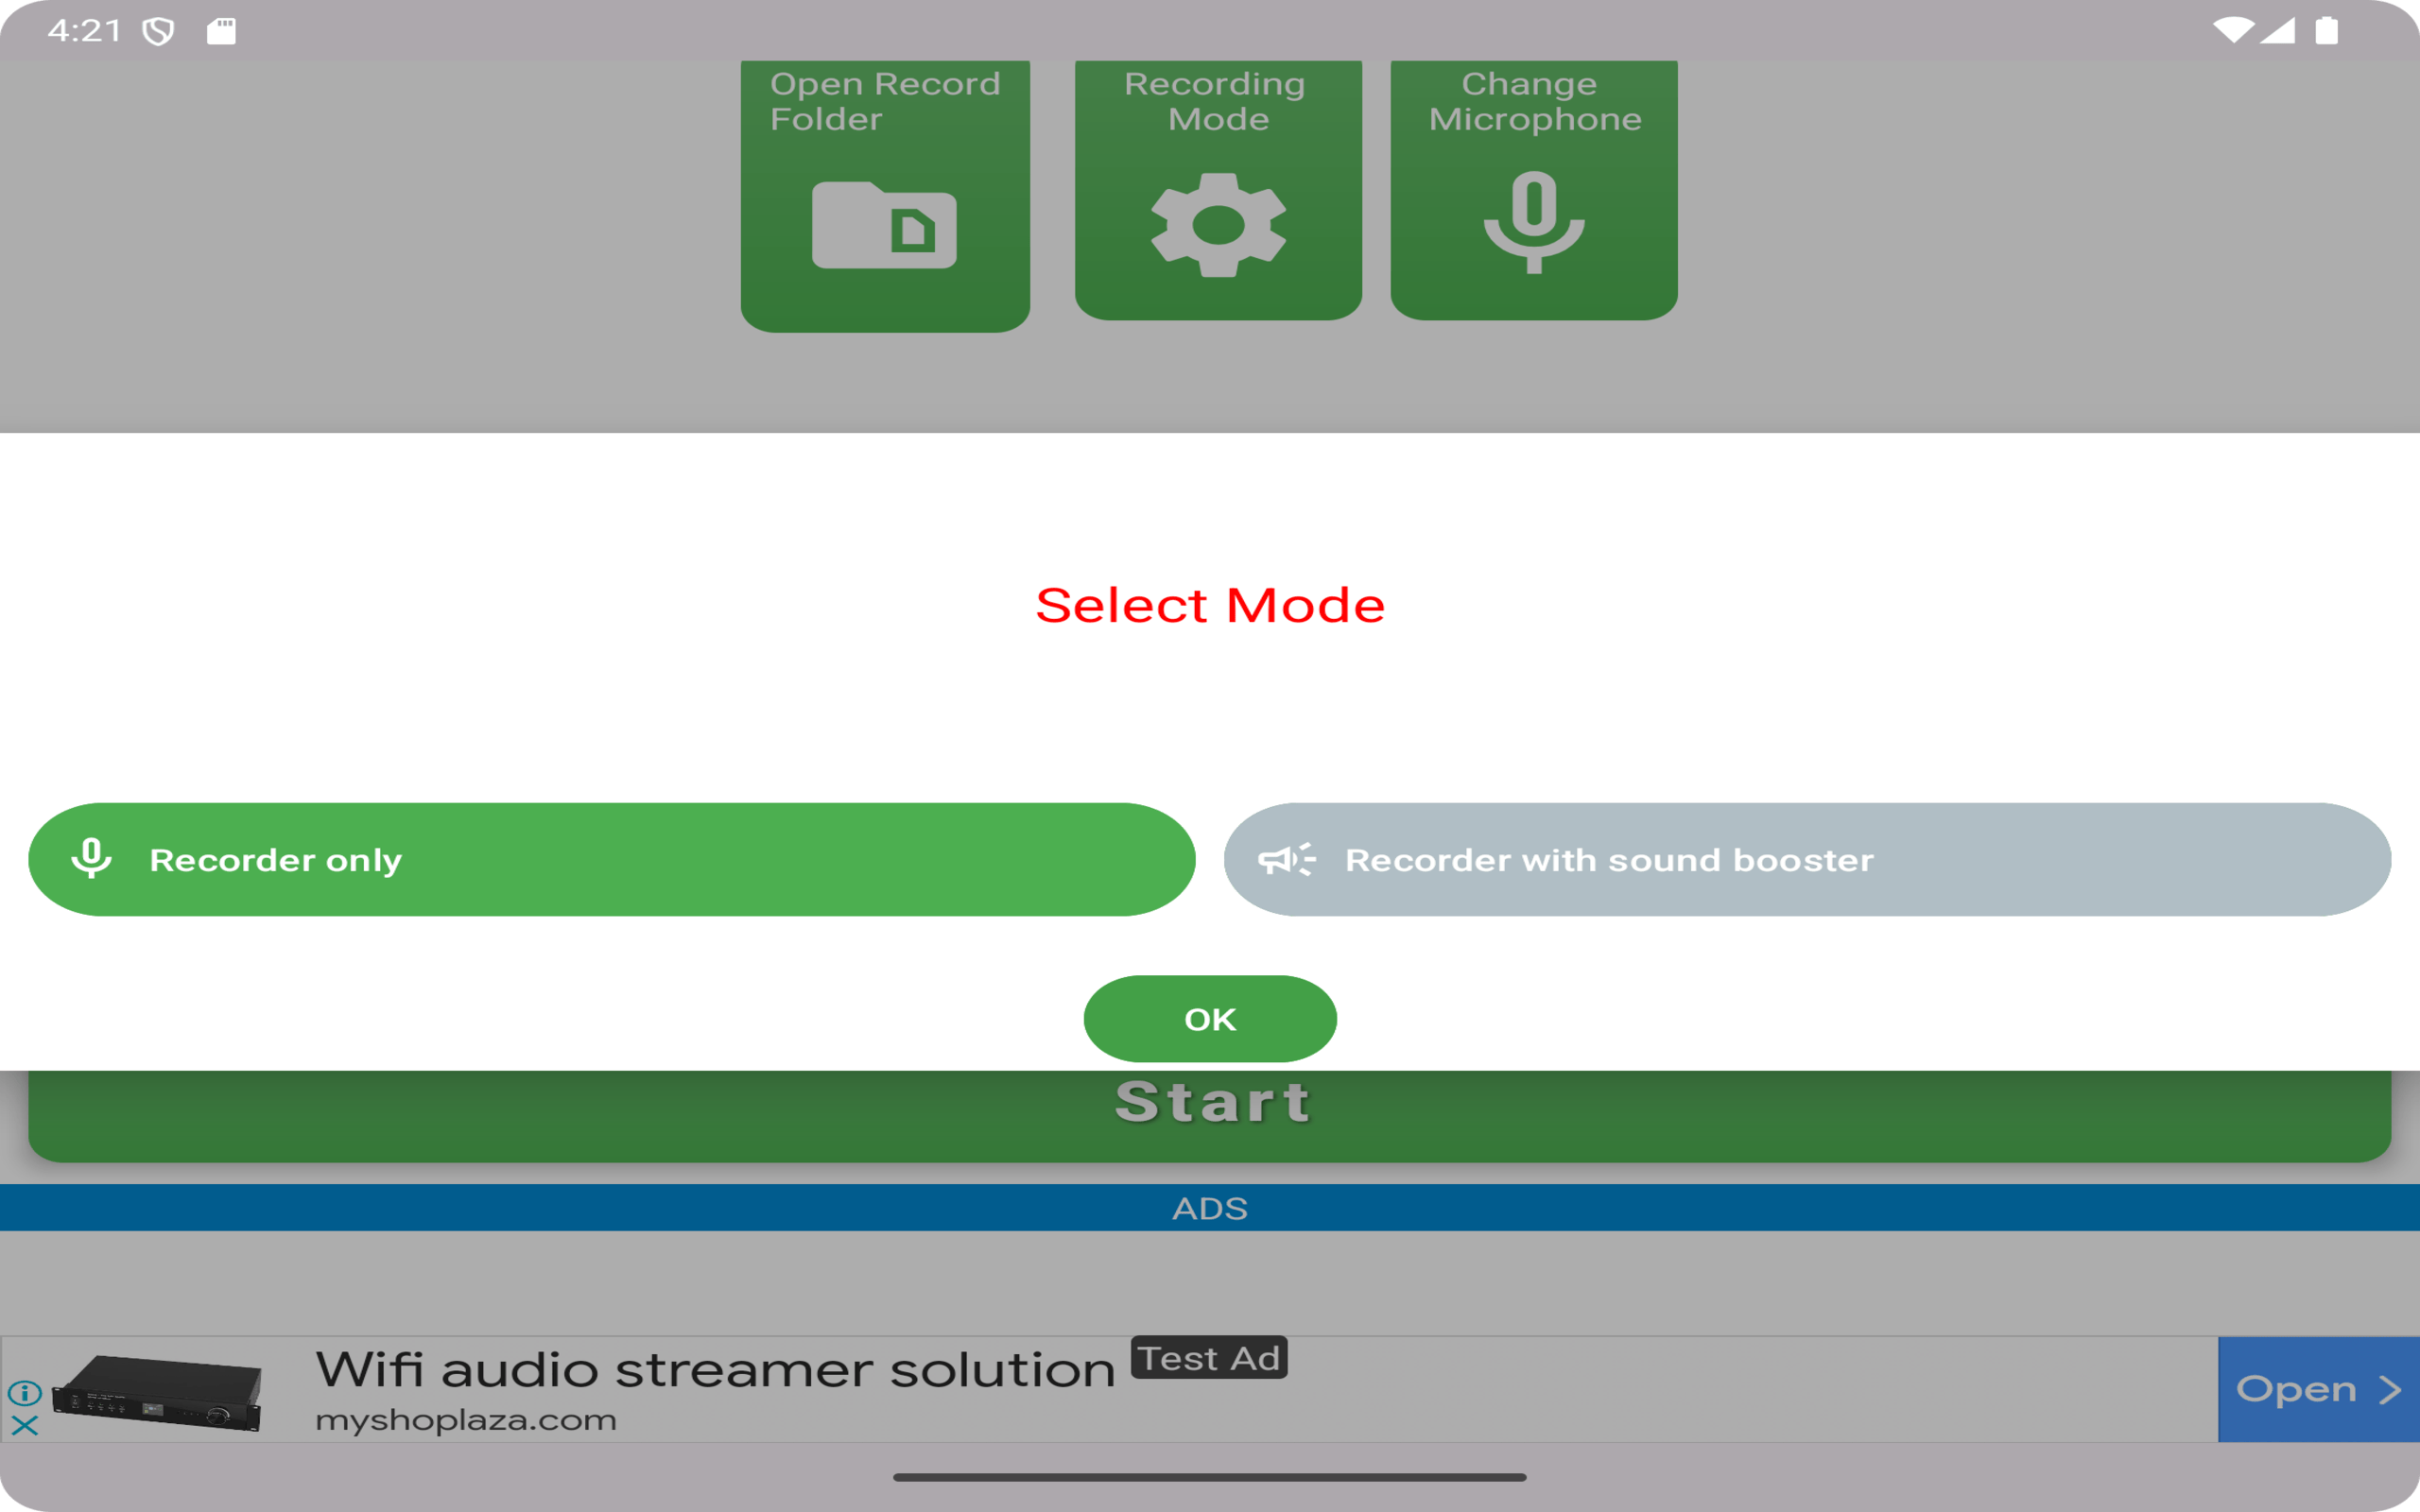Click the Recording Mode gear icon
Image resolution: width=2420 pixels, height=1512 pixels.
pos(1218,225)
